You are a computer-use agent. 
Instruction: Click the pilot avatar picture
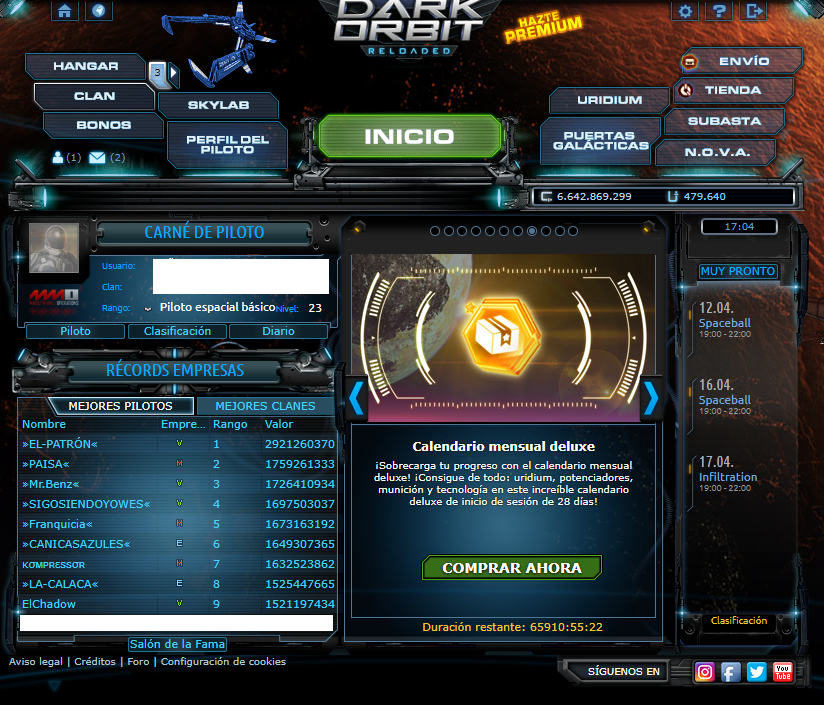tap(54, 247)
